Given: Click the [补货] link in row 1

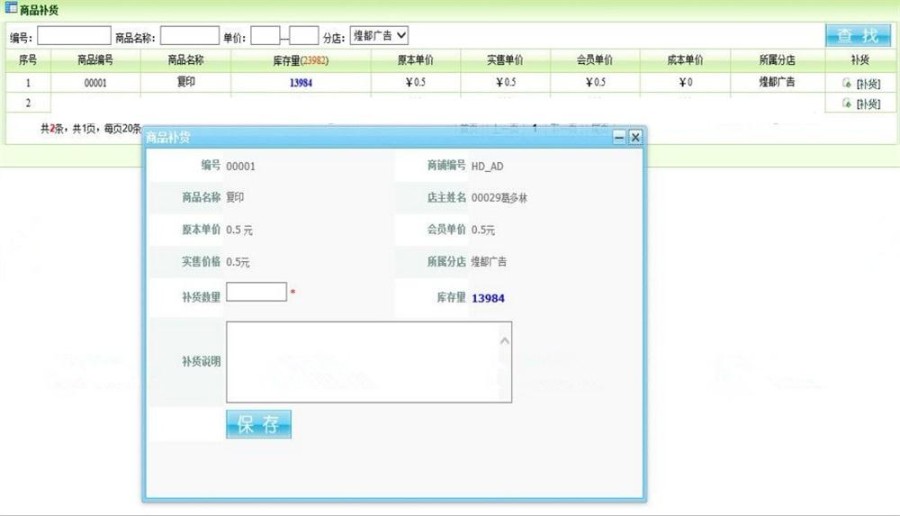Looking at the screenshot, I should 868,84.
